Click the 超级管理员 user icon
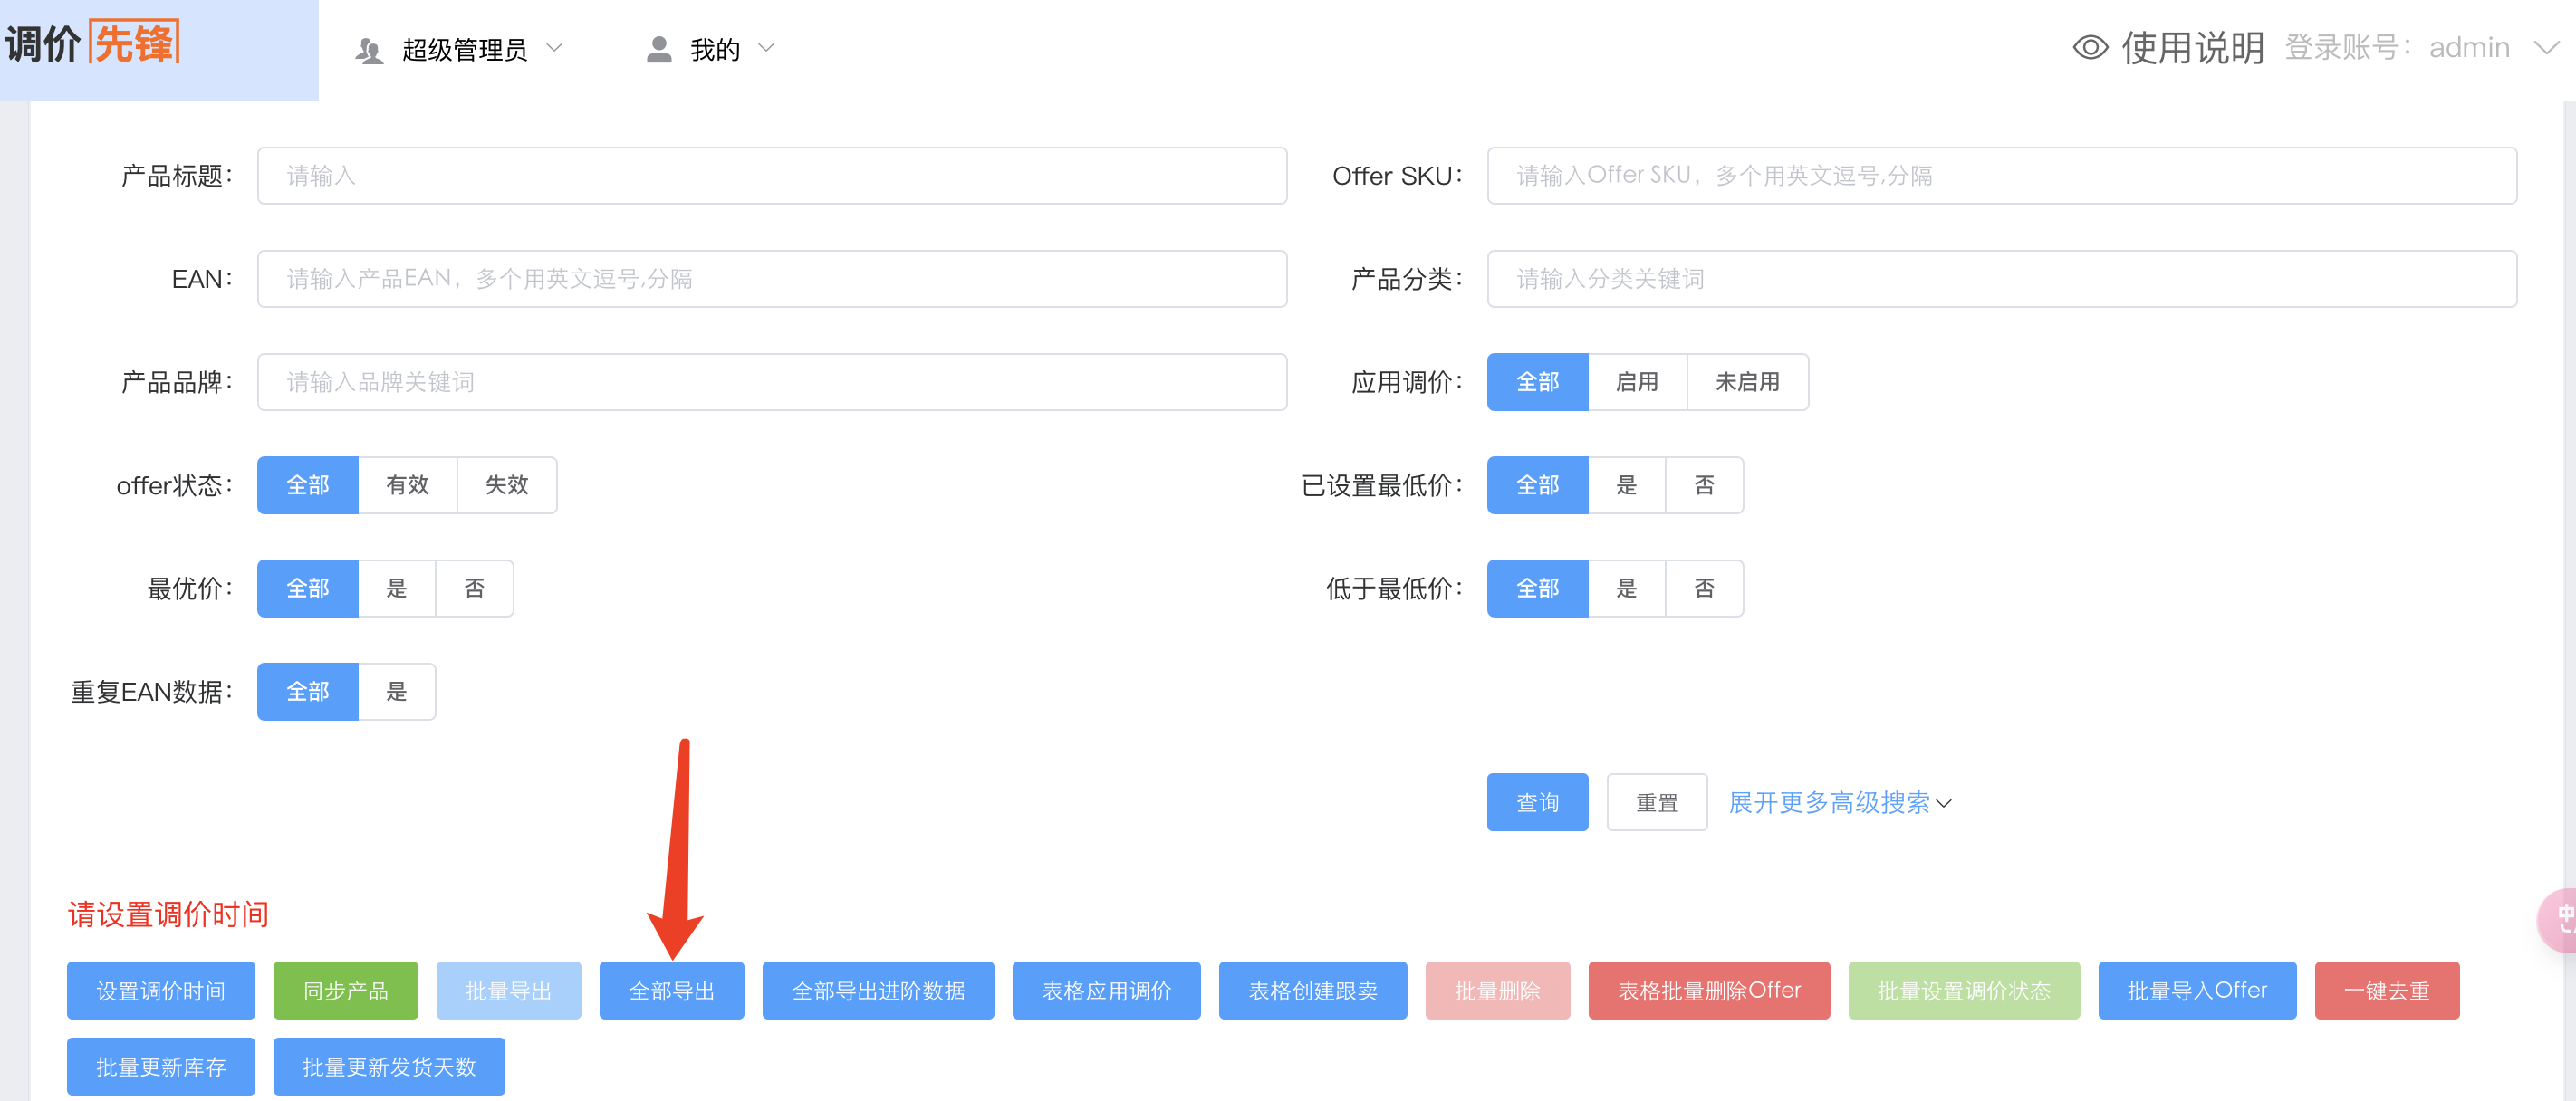 pyautogui.click(x=369, y=48)
